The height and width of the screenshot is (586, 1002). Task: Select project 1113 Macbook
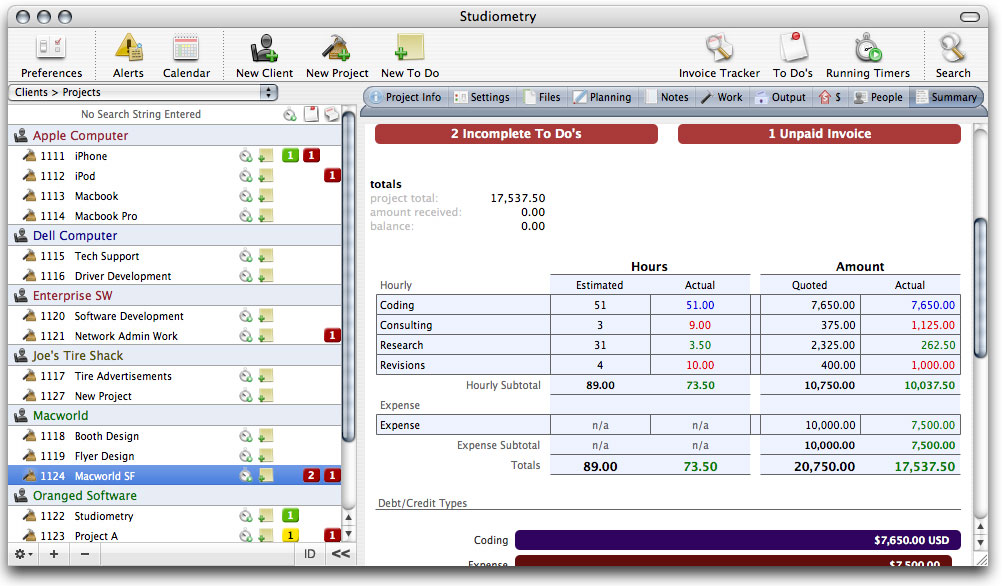click(x=174, y=196)
